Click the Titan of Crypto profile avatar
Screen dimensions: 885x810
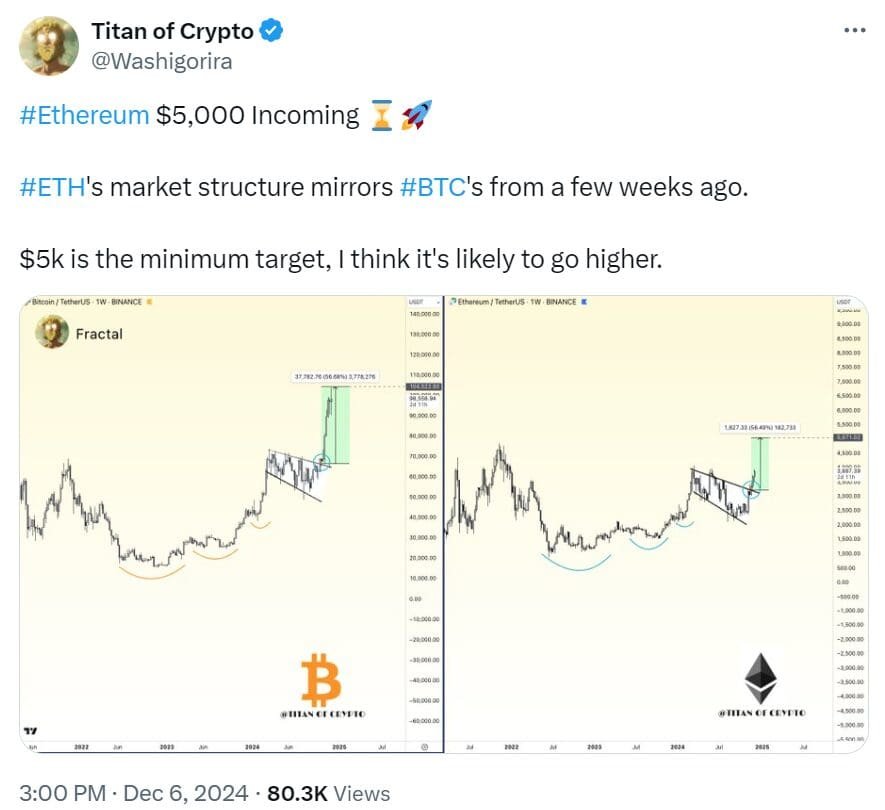click(47, 45)
